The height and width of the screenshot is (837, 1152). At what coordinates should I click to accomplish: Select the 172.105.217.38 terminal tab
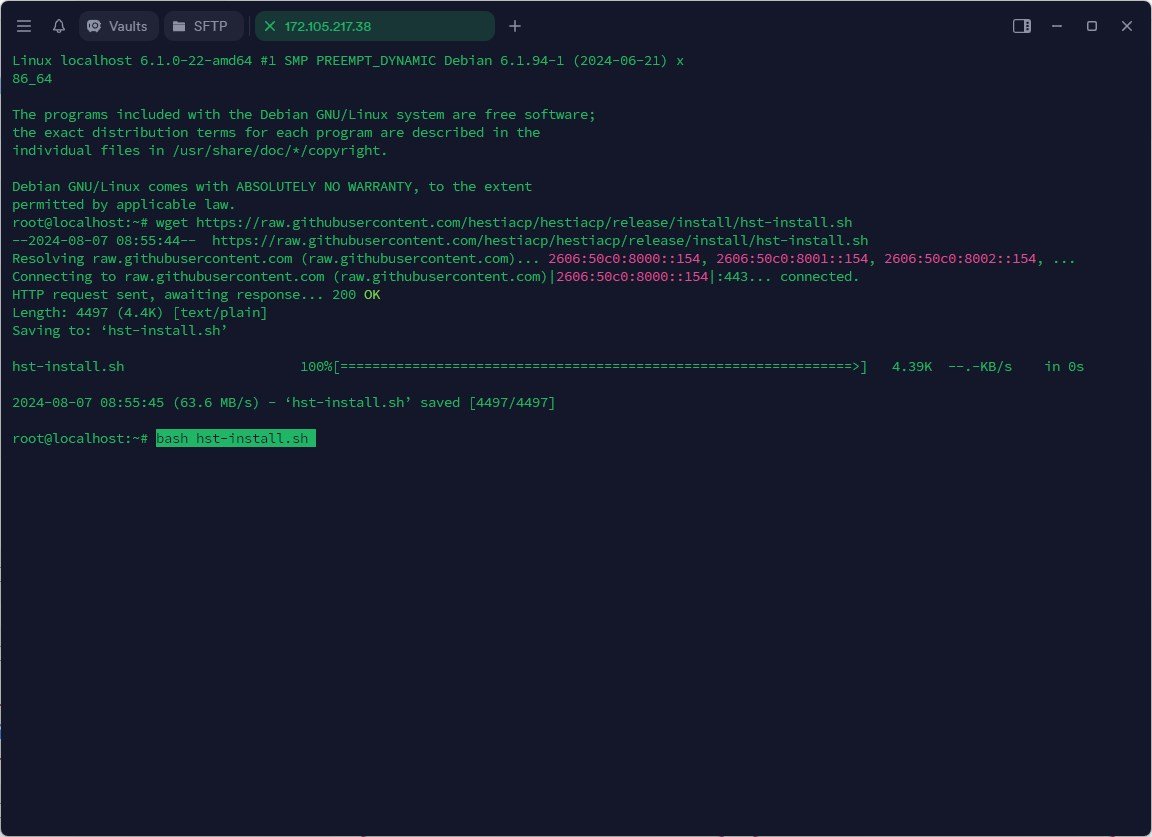pos(375,26)
